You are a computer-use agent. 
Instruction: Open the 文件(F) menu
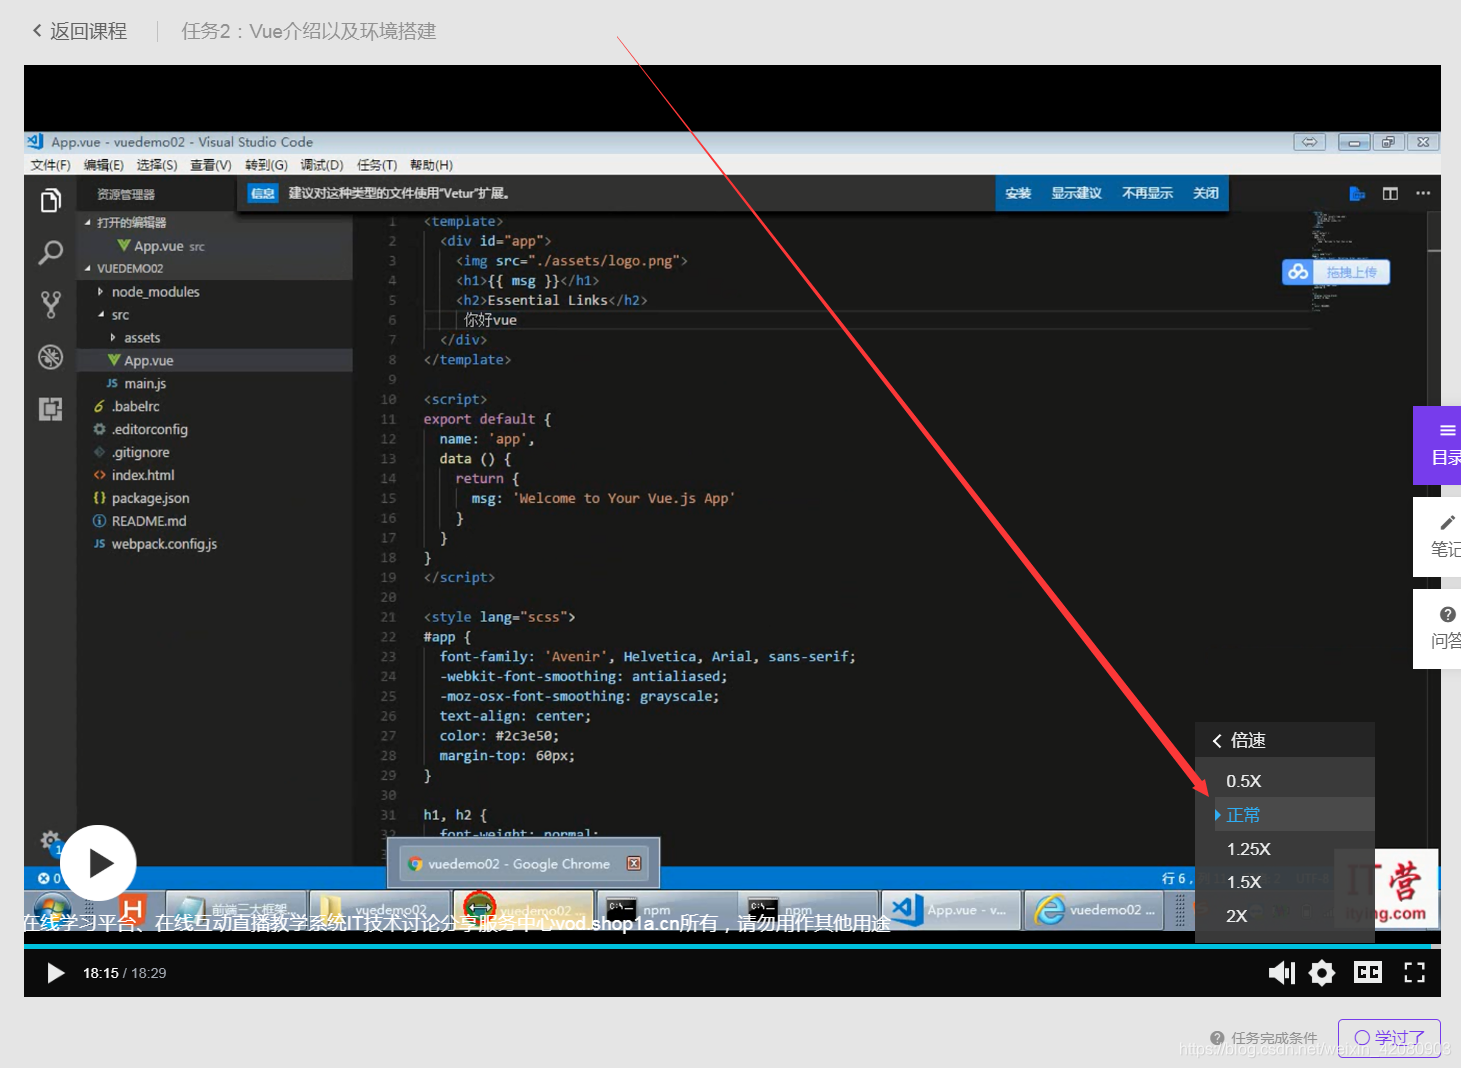pos(50,165)
